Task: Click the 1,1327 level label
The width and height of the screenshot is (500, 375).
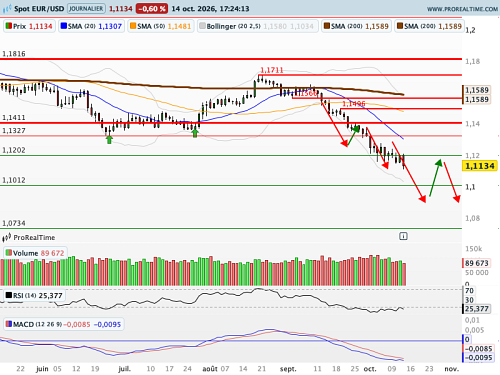Action: pyautogui.click(x=14, y=130)
